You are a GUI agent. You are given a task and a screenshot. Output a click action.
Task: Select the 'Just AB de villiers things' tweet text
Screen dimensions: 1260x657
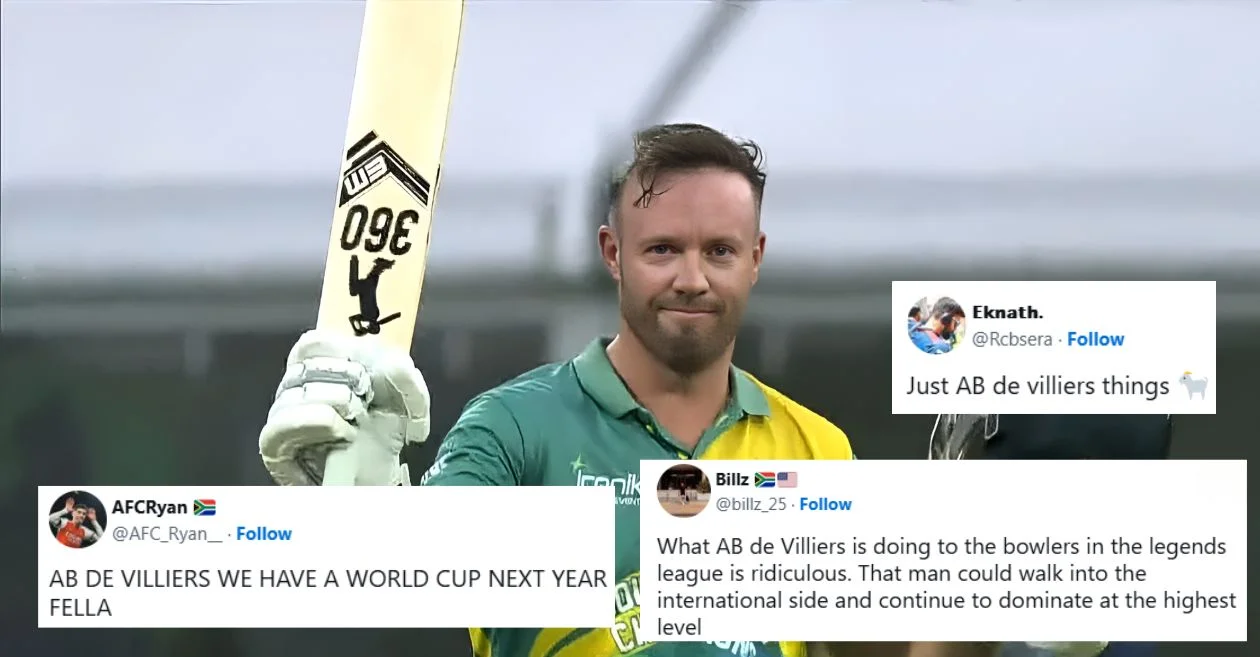coord(1038,386)
